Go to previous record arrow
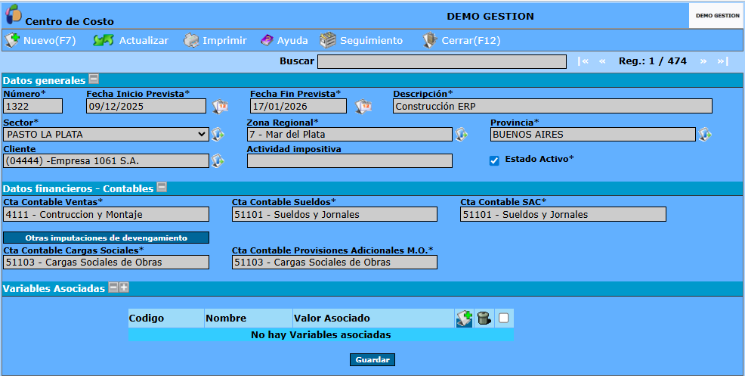This screenshot has width=745, height=376. click(602, 61)
